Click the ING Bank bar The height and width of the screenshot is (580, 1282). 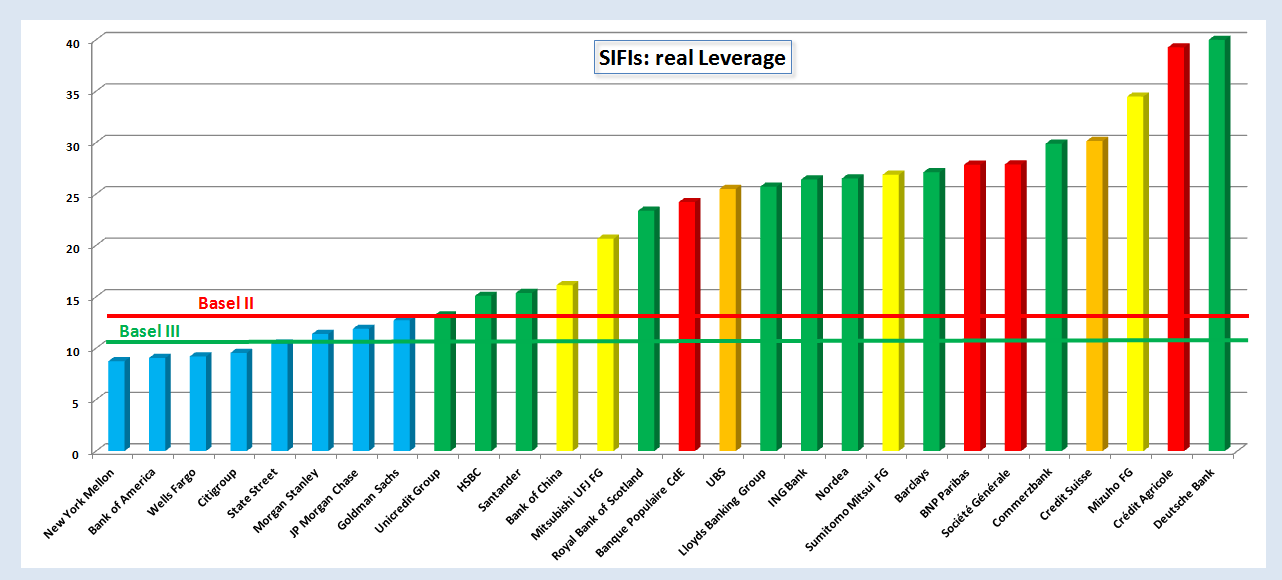click(x=811, y=313)
